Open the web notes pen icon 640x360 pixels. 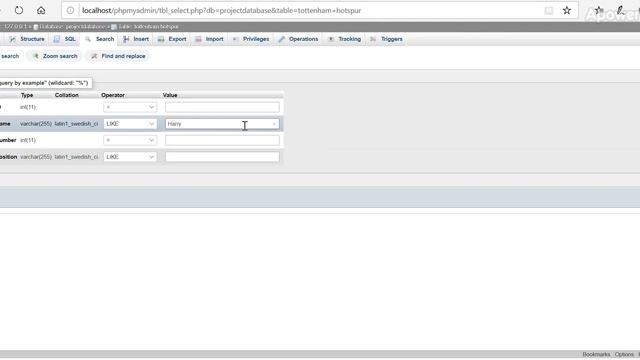click(x=620, y=11)
